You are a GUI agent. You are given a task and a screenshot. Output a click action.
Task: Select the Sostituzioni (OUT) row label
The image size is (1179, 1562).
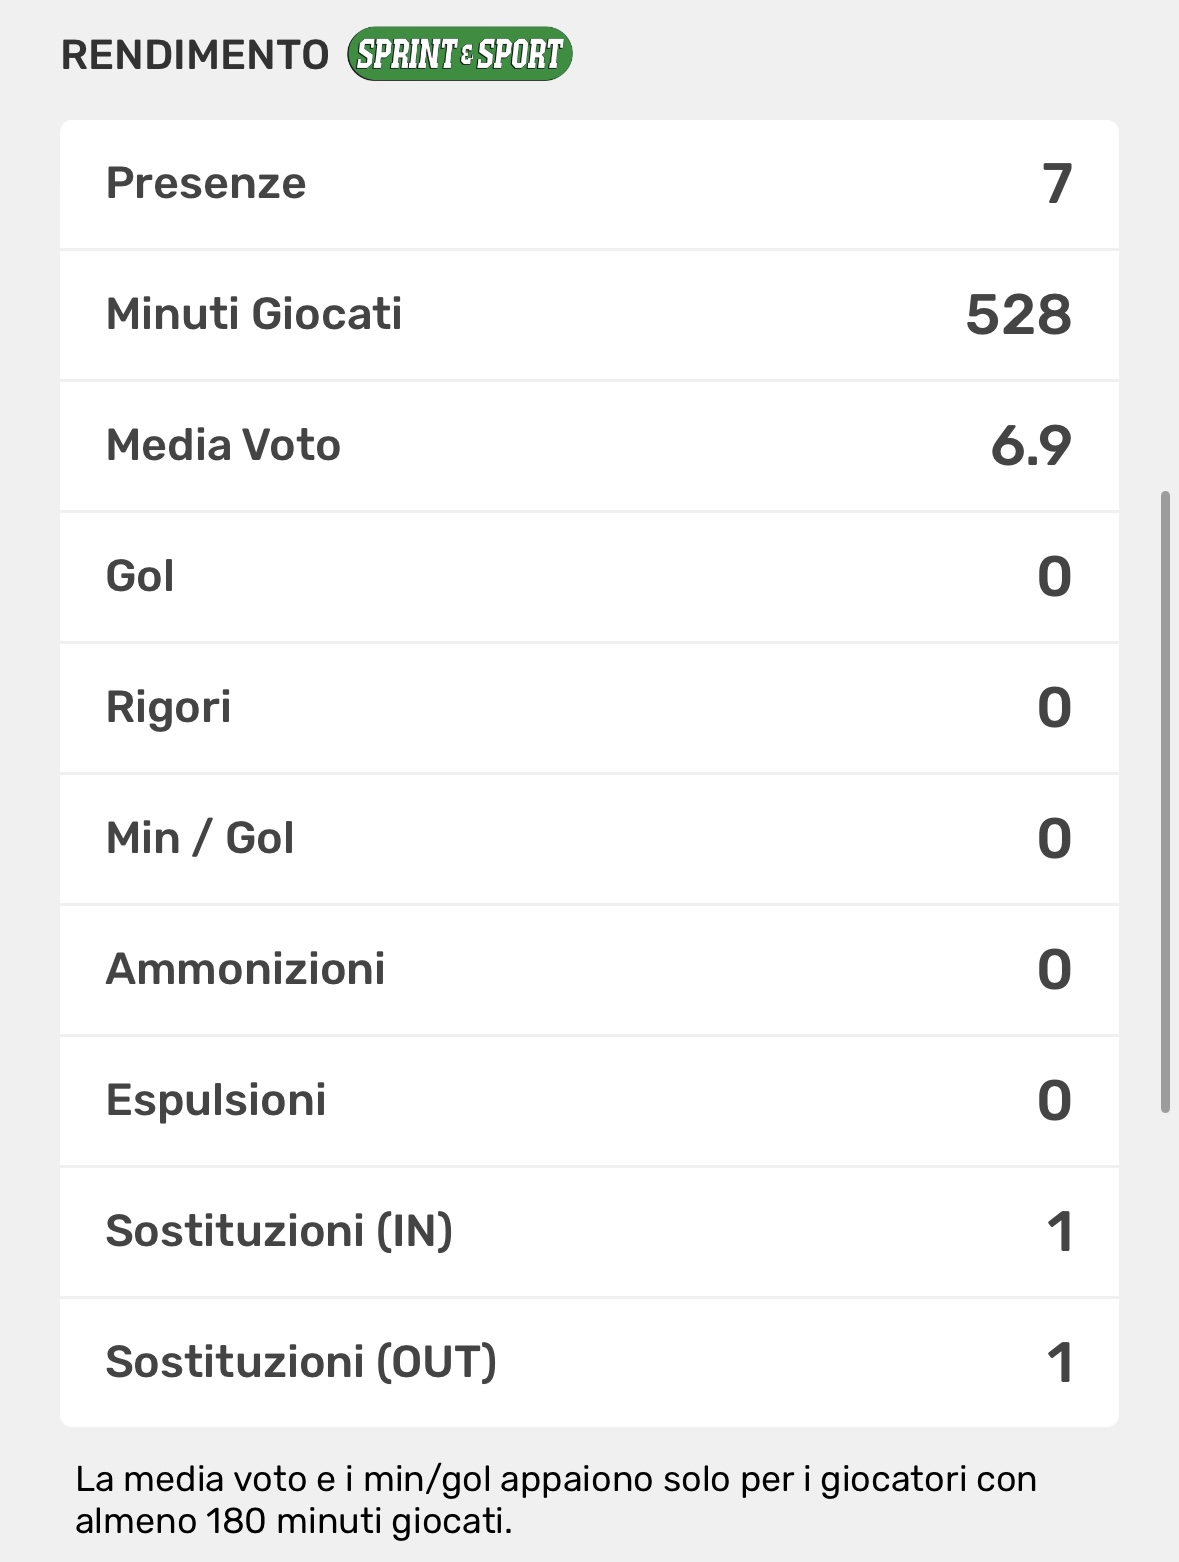301,1362
